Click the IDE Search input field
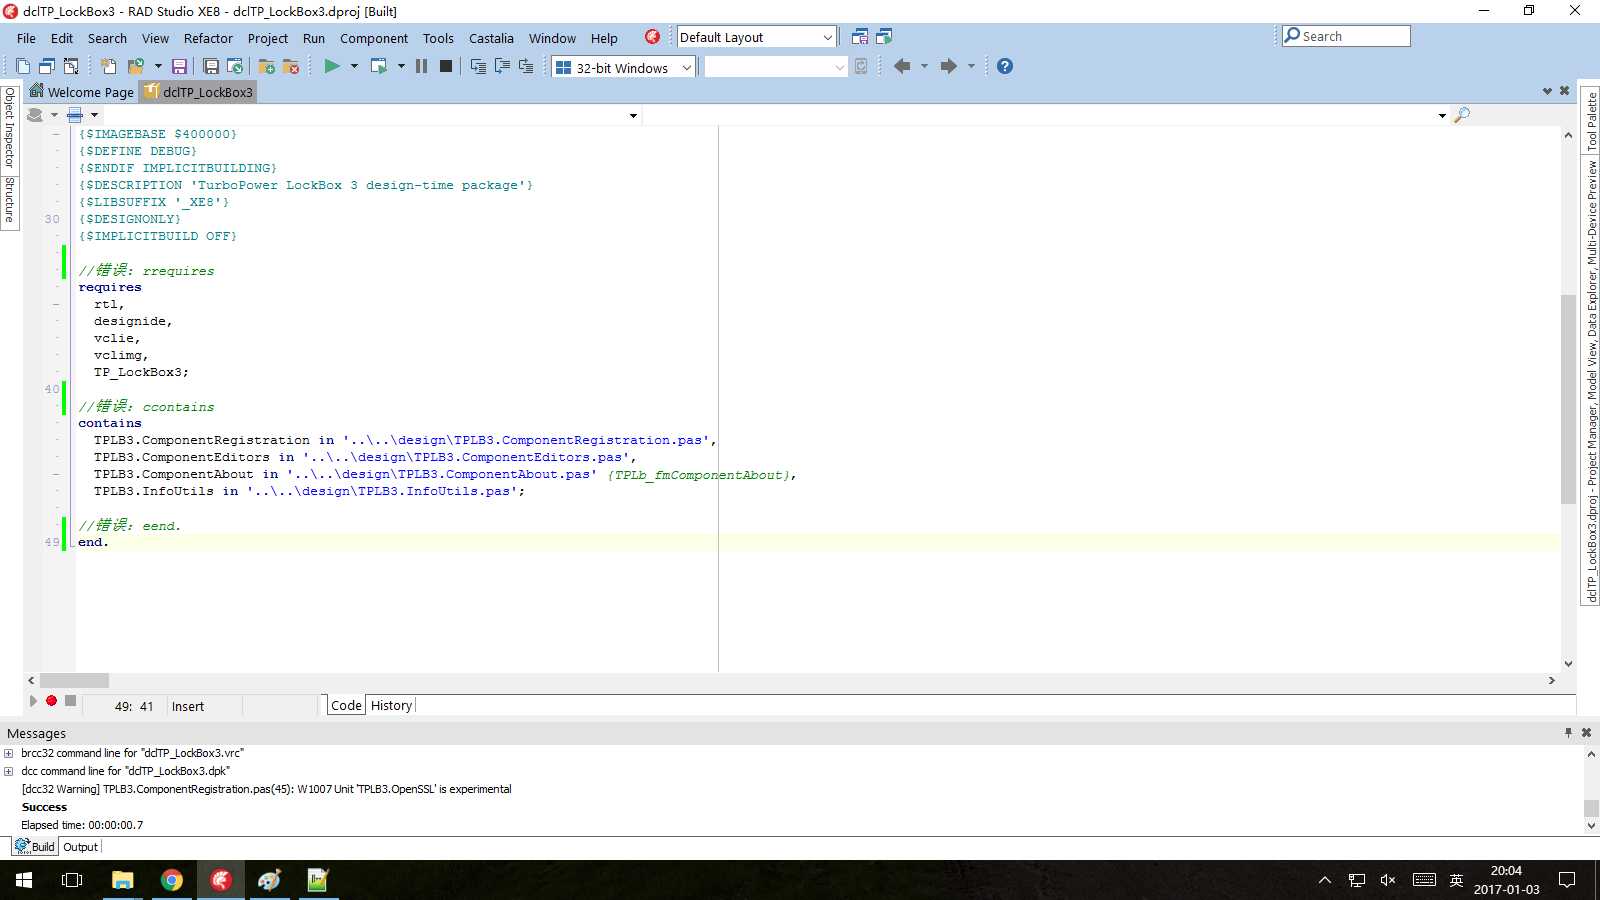The image size is (1600, 900). (x=1346, y=36)
